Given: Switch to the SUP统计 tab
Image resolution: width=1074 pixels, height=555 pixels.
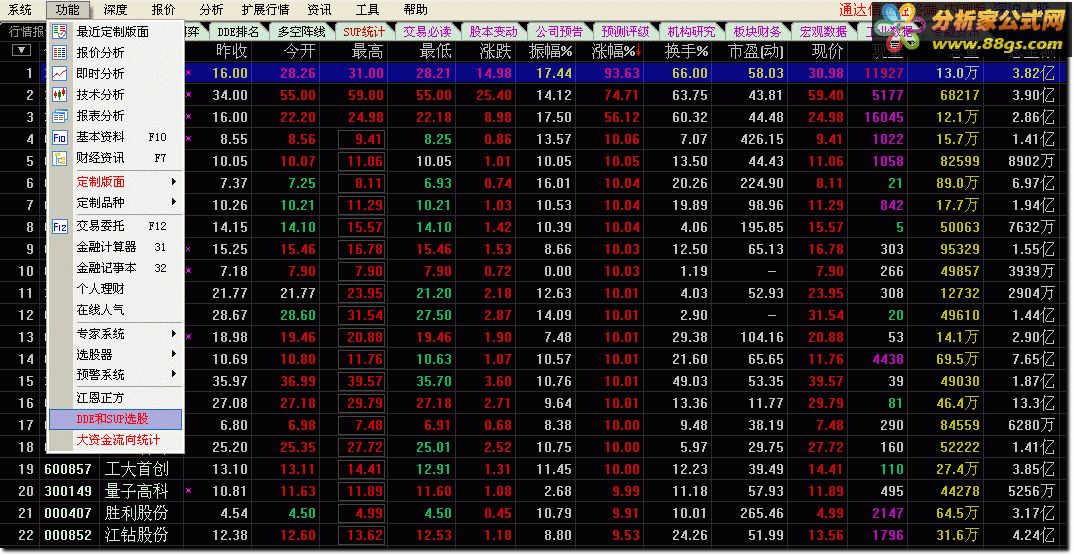Looking at the screenshot, I should (x=364, y=32).
